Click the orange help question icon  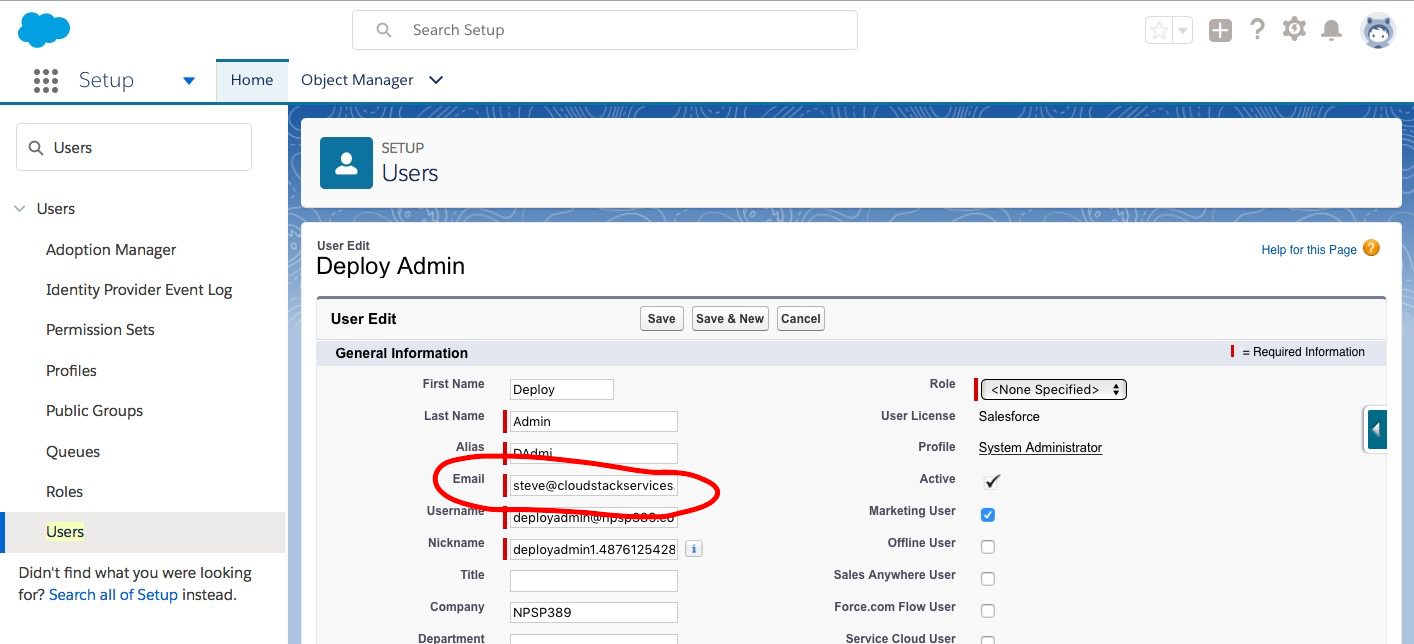pos(1371,248)
